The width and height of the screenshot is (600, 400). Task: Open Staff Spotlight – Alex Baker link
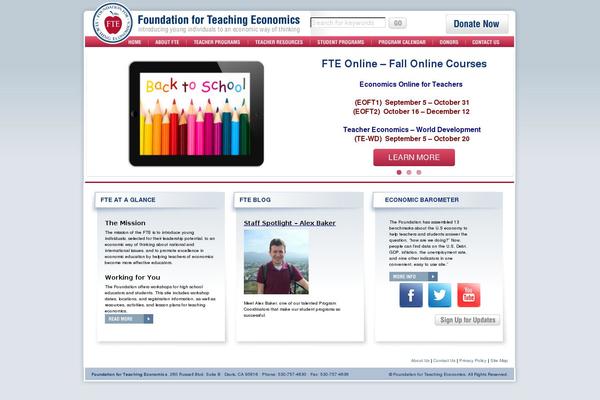tap(290, 223)
